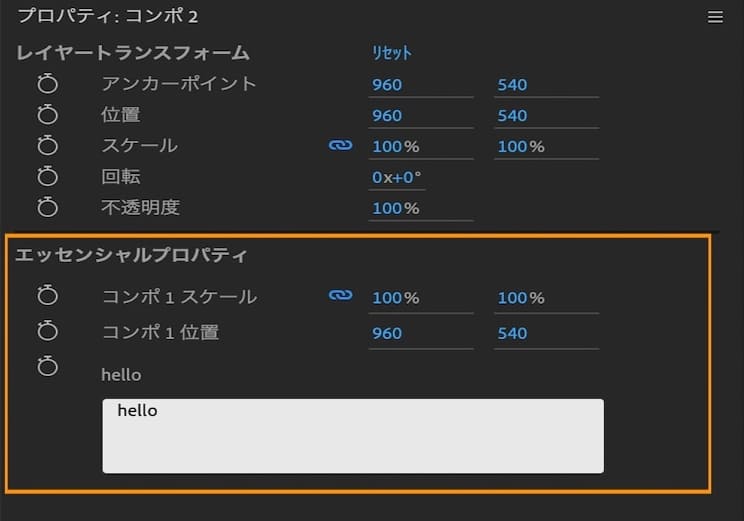Click the Anchor Point X value 960

(x=387, y=85)
